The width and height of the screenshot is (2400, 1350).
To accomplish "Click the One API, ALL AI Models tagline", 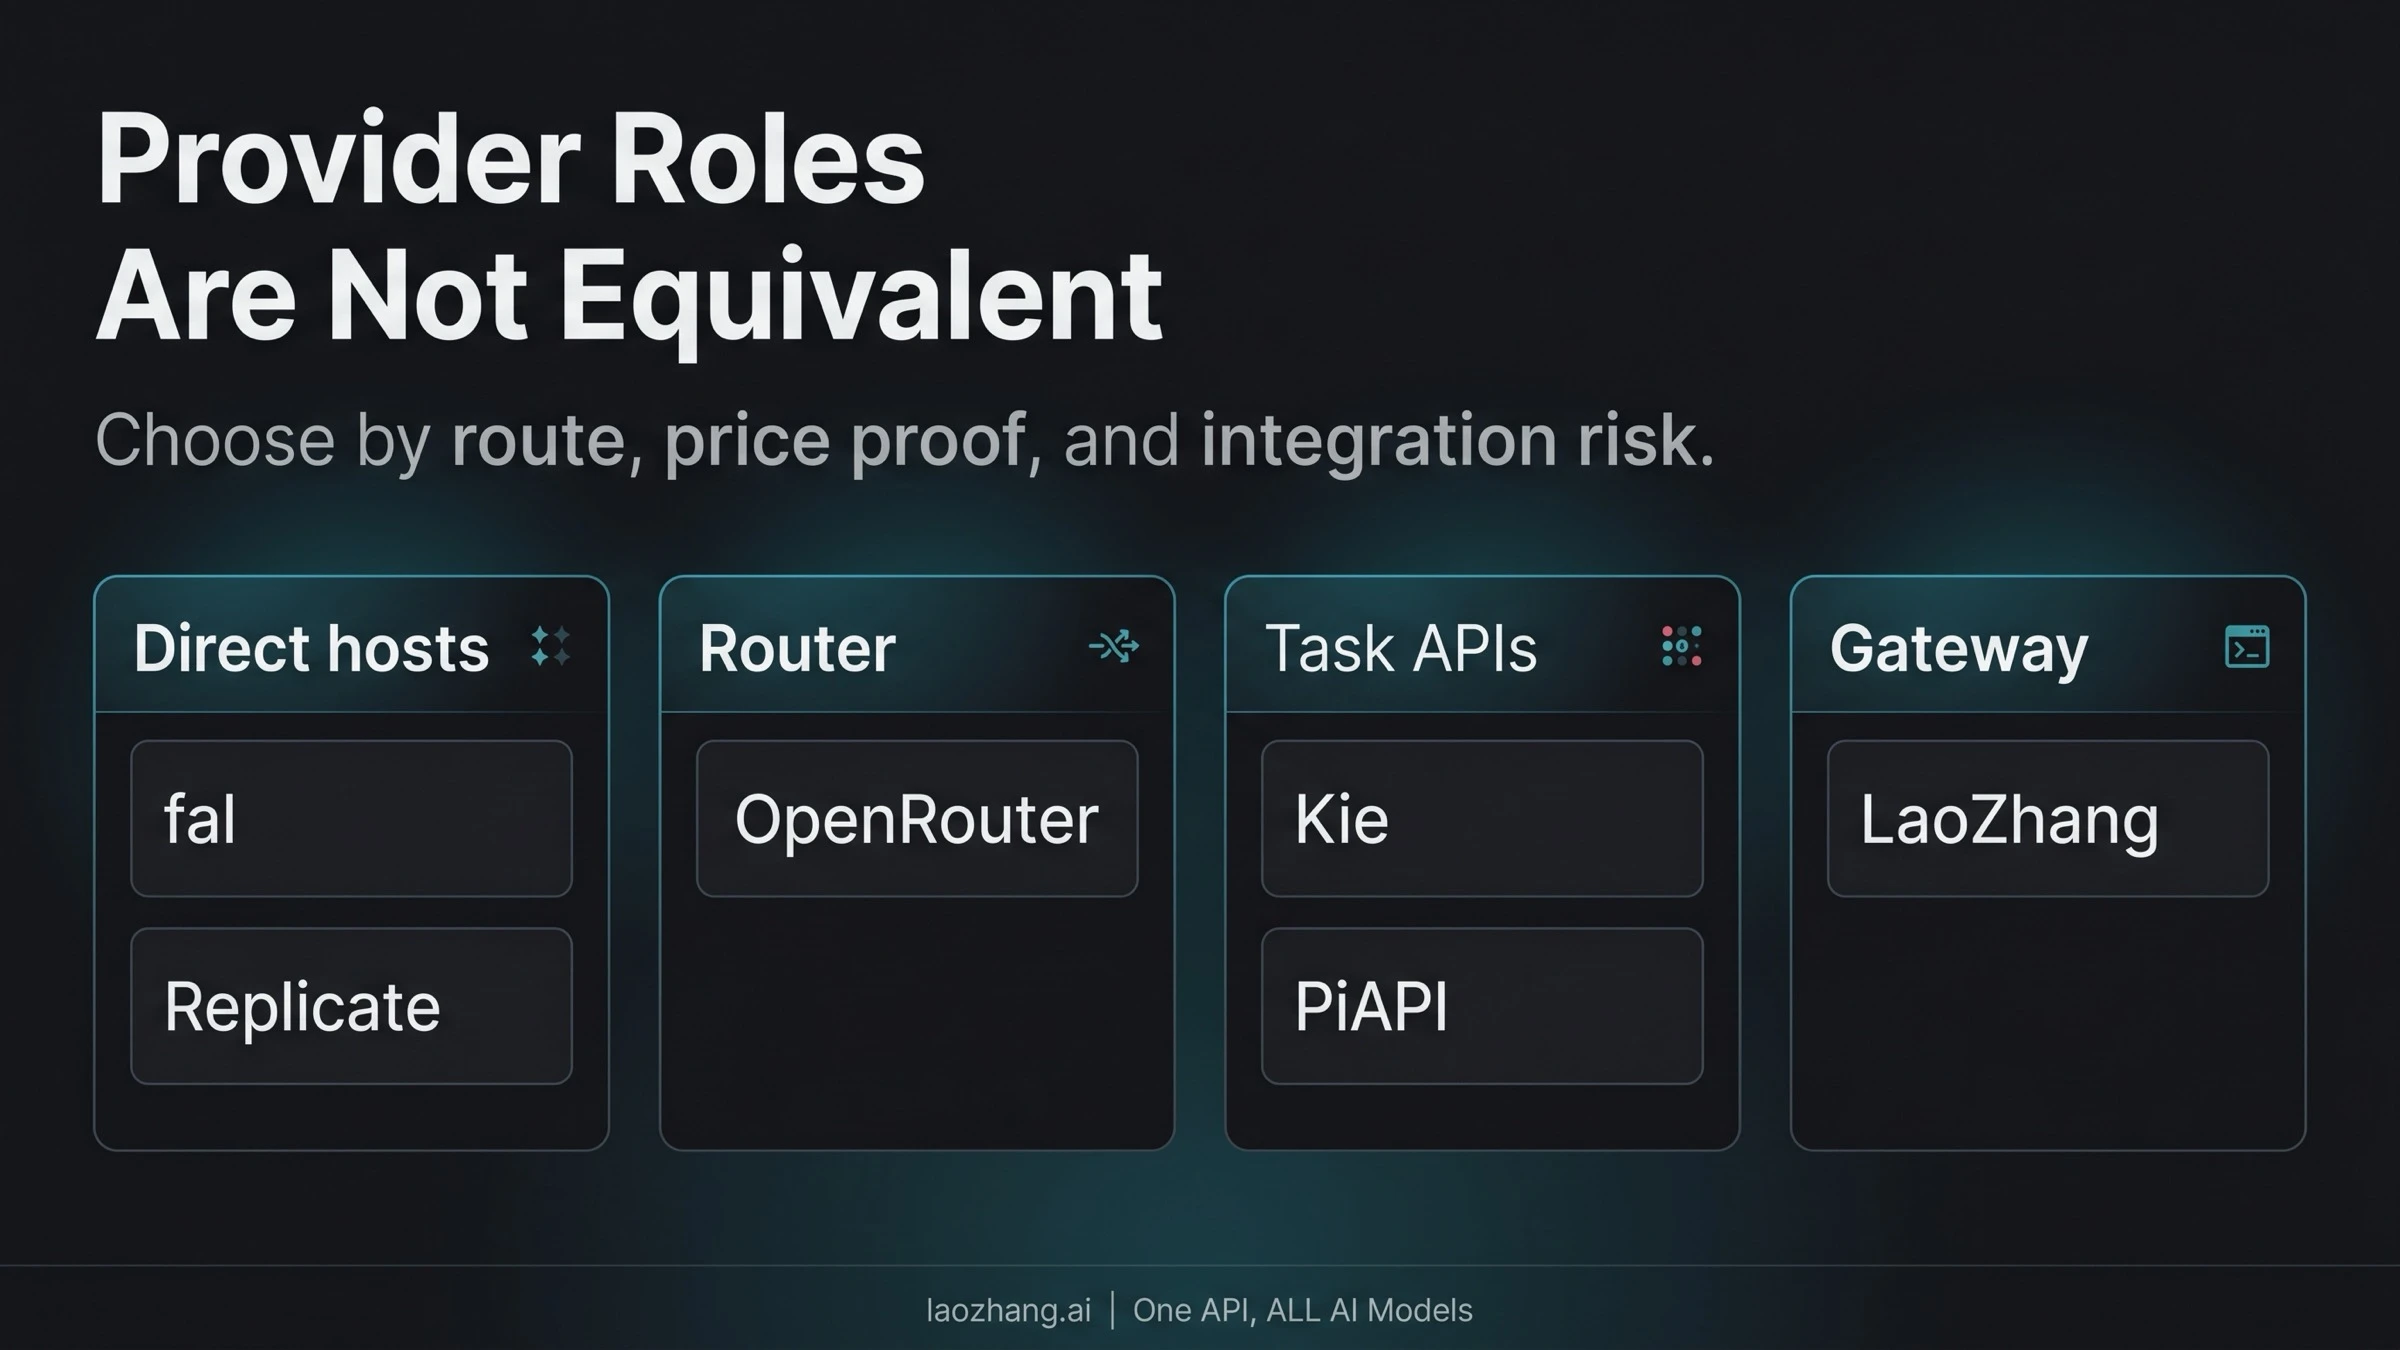I will [1303, 1310].
